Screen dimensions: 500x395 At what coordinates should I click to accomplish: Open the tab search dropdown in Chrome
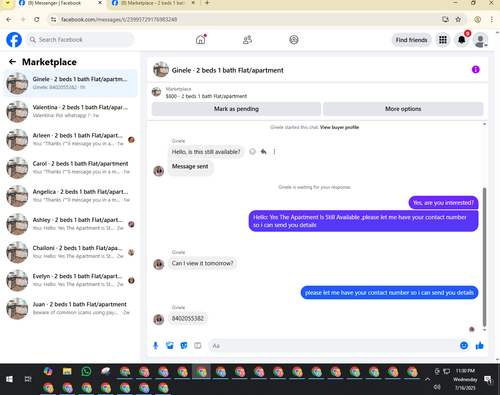point(8,3)
